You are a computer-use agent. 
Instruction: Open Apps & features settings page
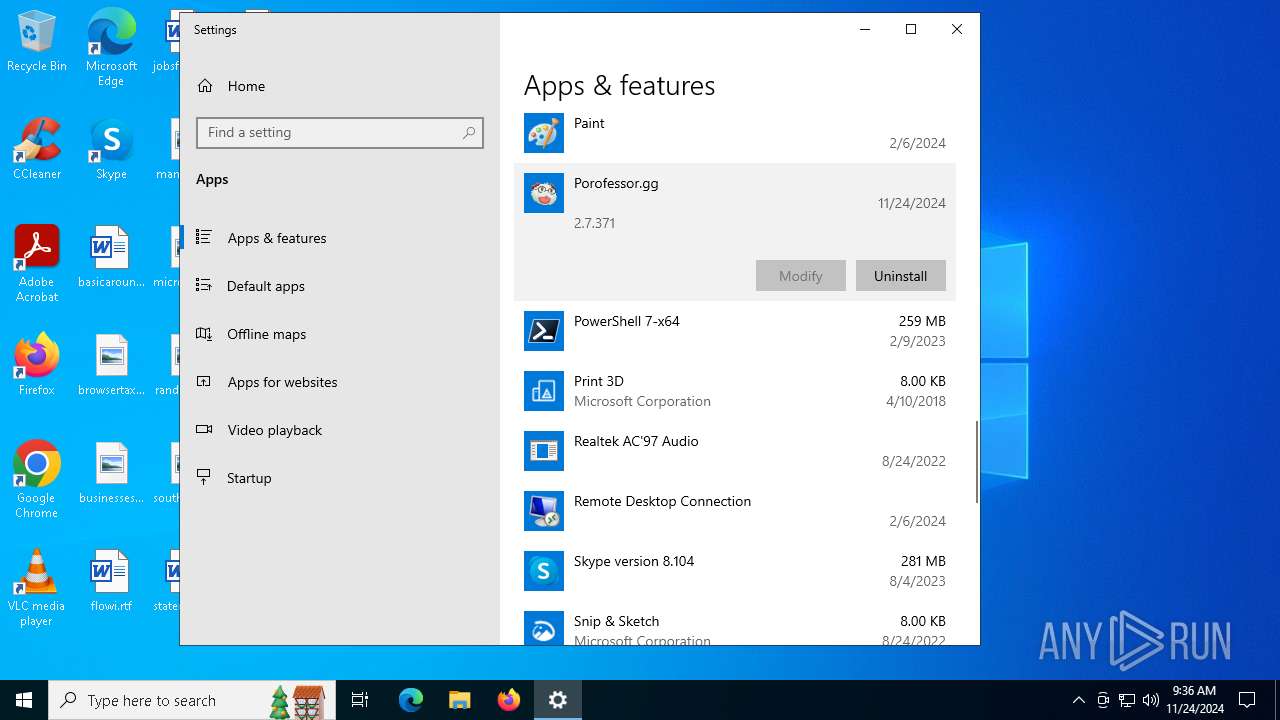pos(339,238)
